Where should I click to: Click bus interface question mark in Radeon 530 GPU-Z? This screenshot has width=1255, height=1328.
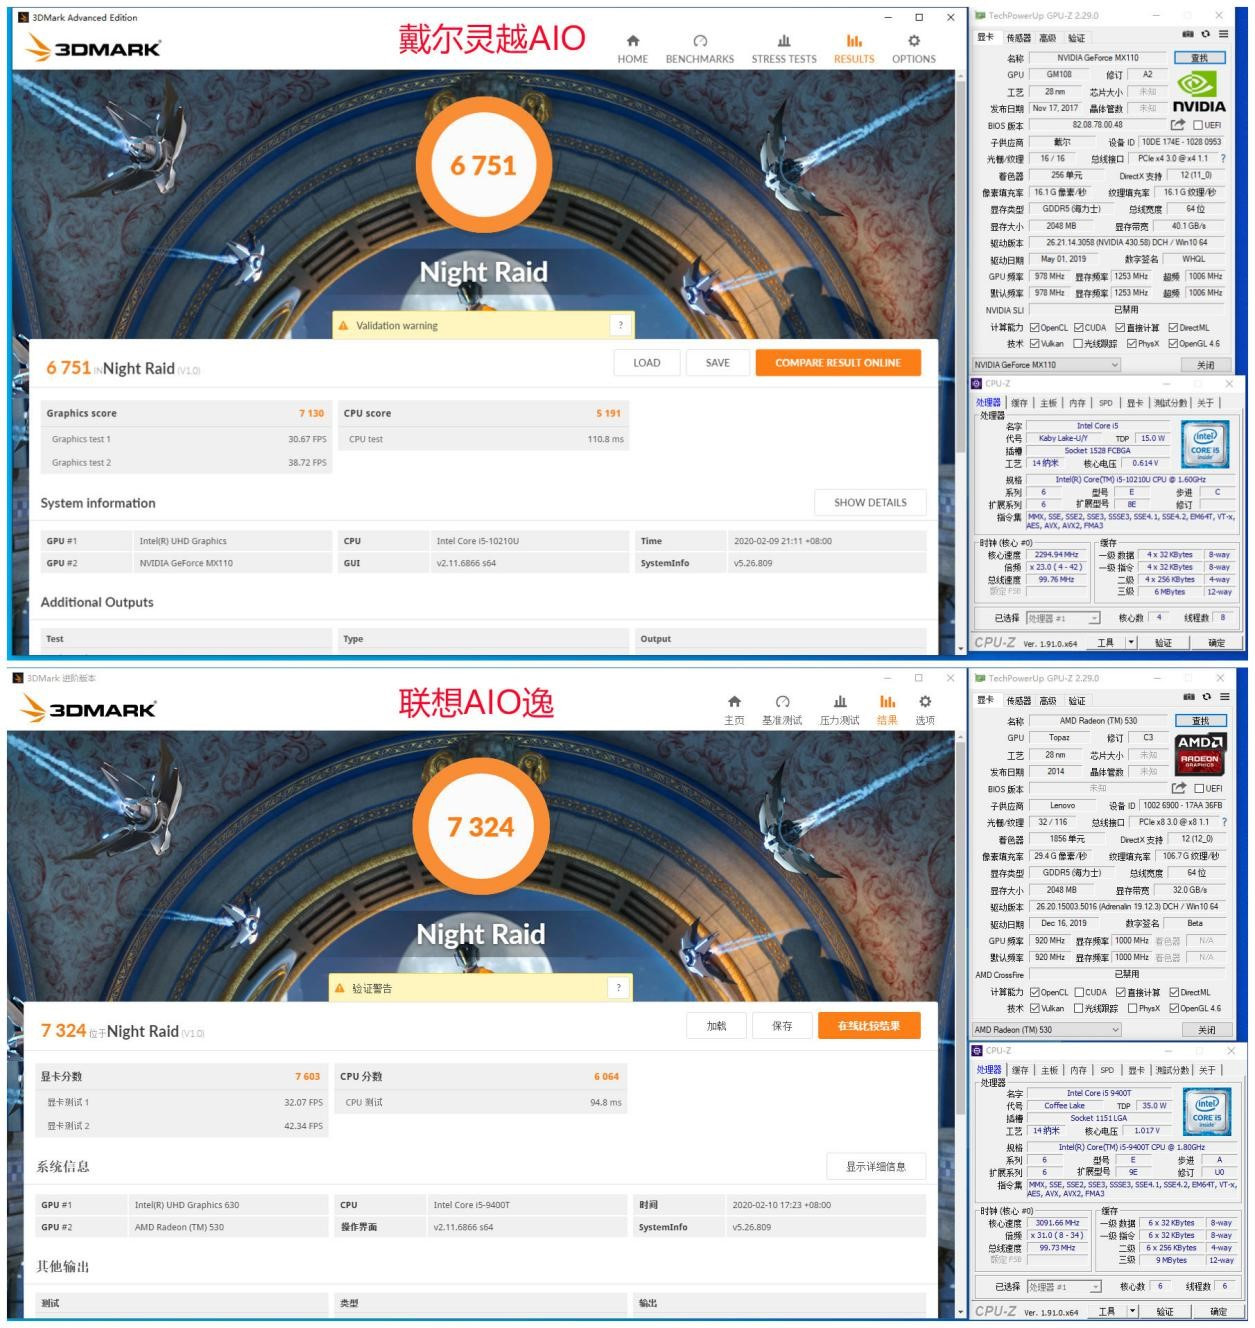1223,822
